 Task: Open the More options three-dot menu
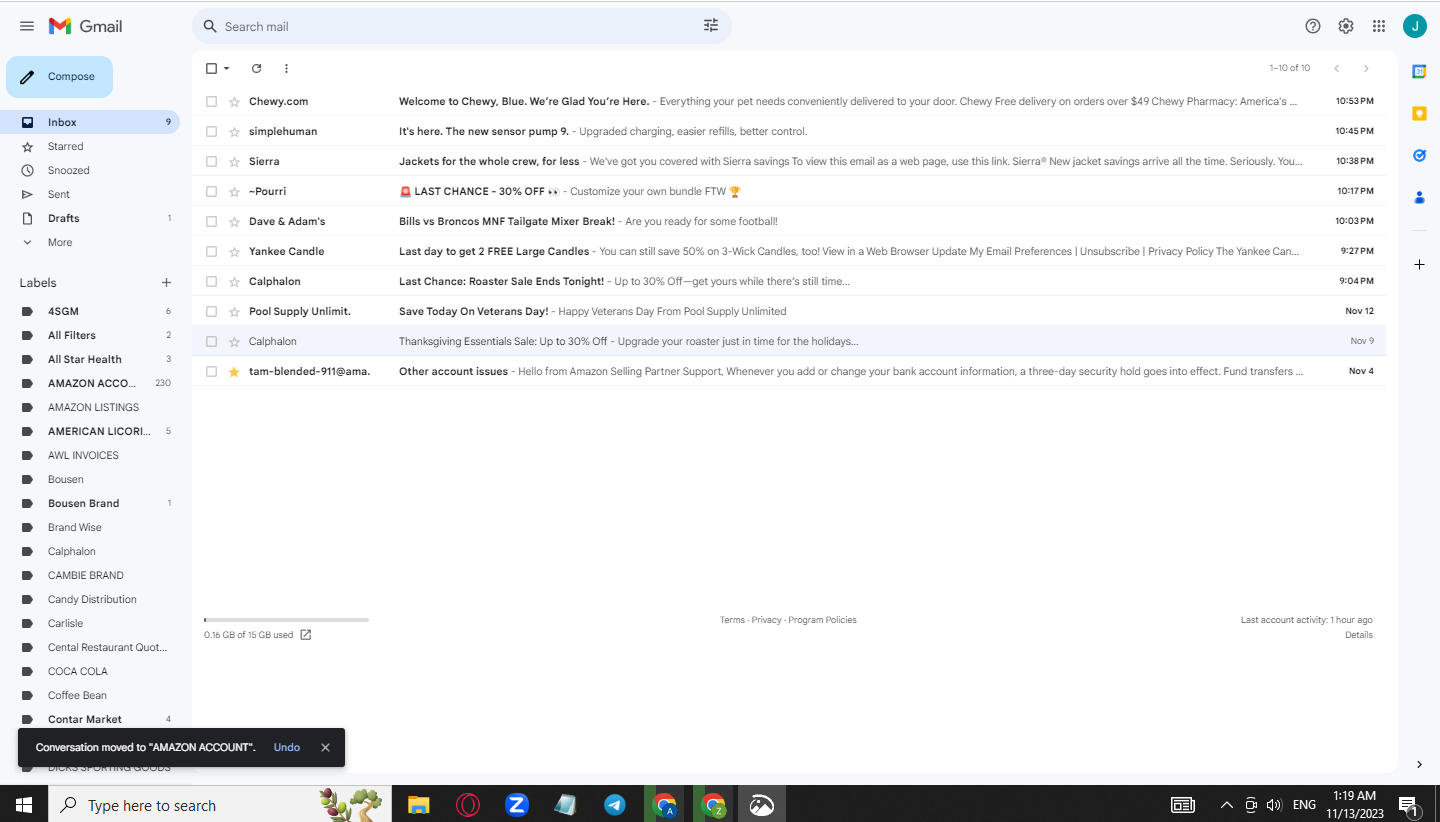click(x=286, y=68)
